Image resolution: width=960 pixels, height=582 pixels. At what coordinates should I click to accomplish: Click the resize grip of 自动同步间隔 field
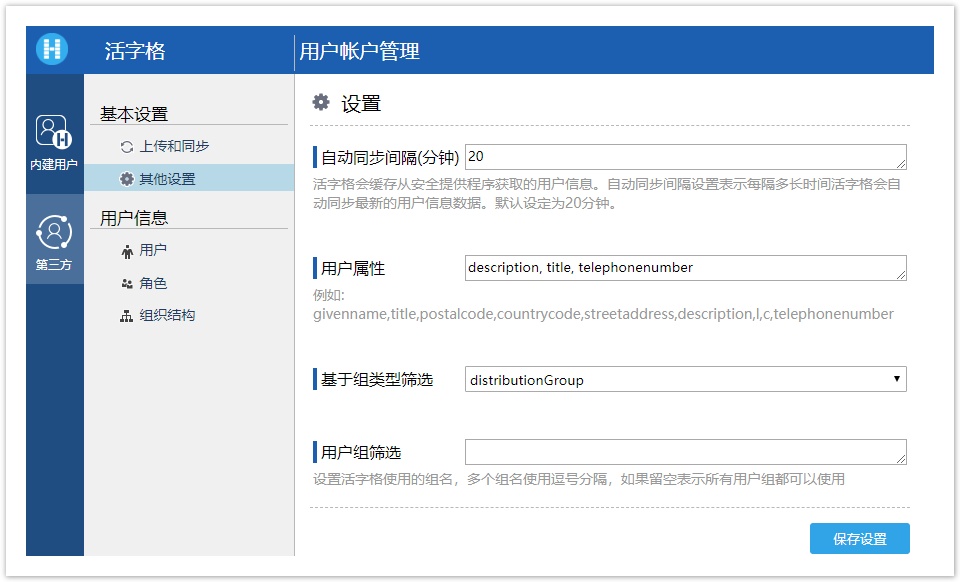(901, 164)
